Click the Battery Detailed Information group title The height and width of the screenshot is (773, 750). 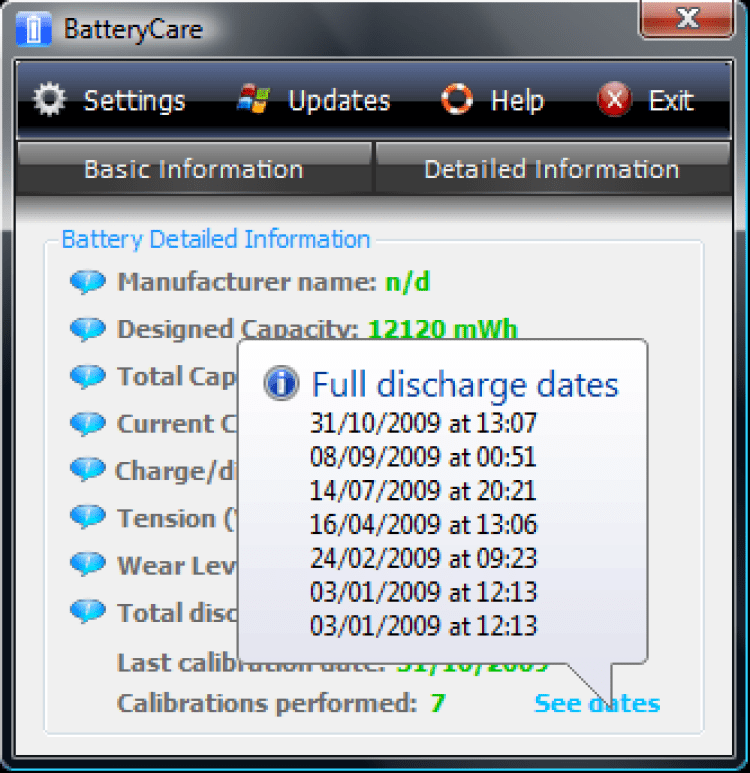point(215,240)
